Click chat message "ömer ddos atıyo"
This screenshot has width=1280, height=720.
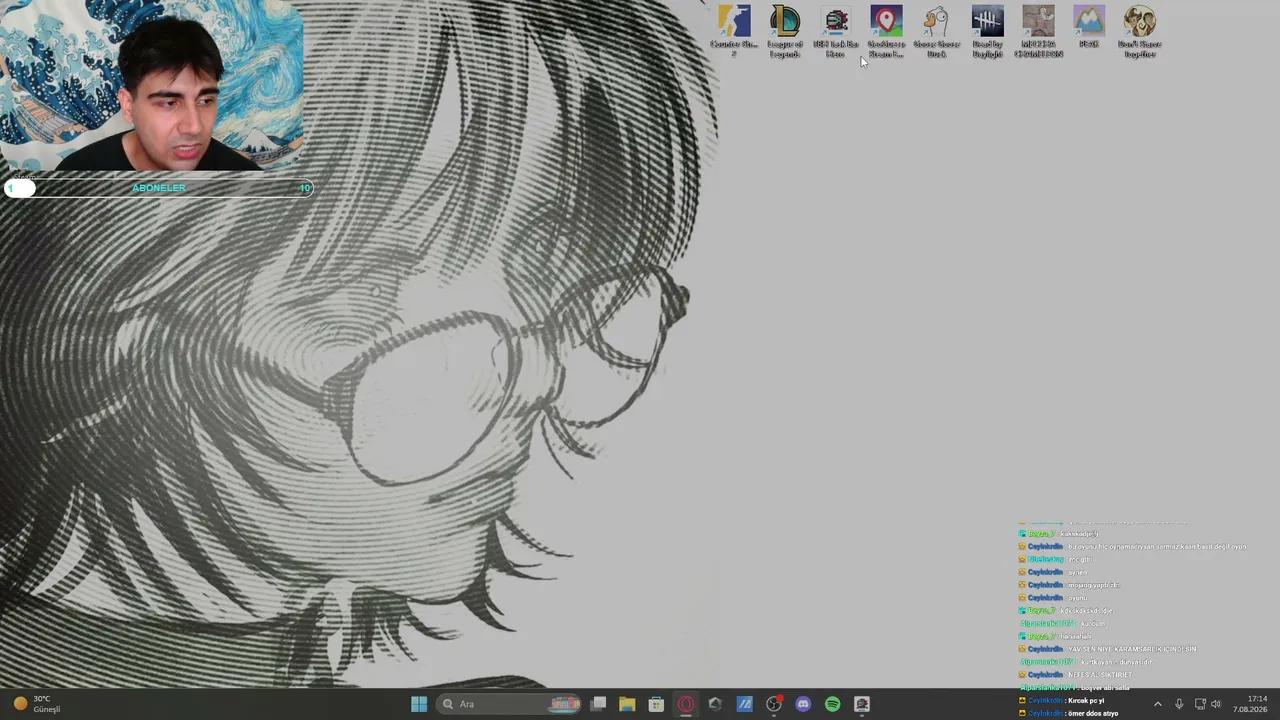[1093, 714]
